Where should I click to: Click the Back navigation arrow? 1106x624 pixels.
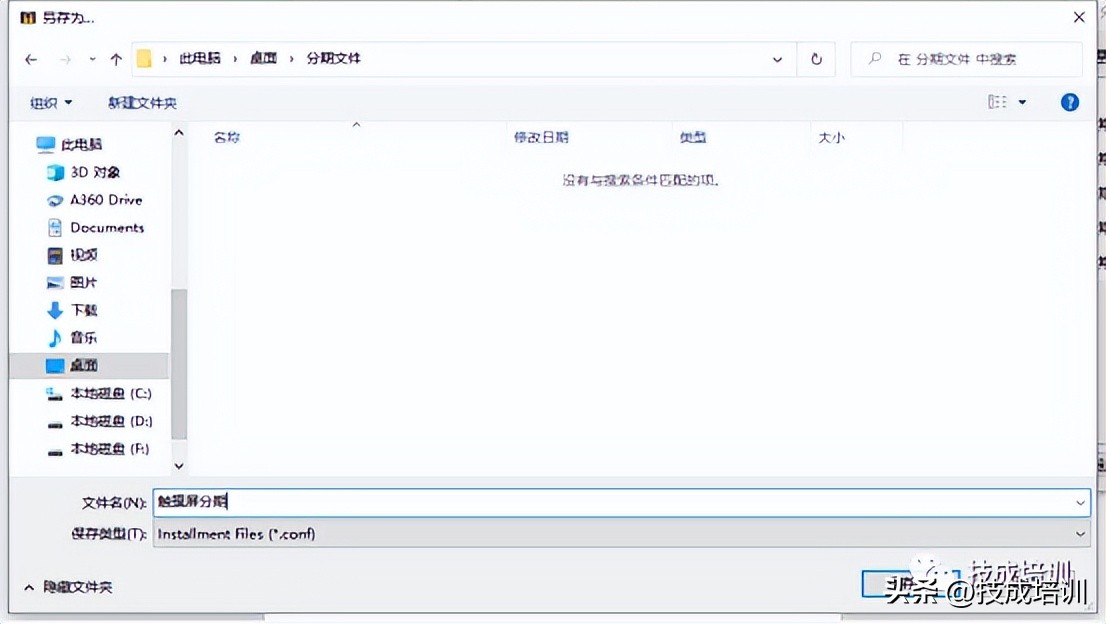pos(31,59)
